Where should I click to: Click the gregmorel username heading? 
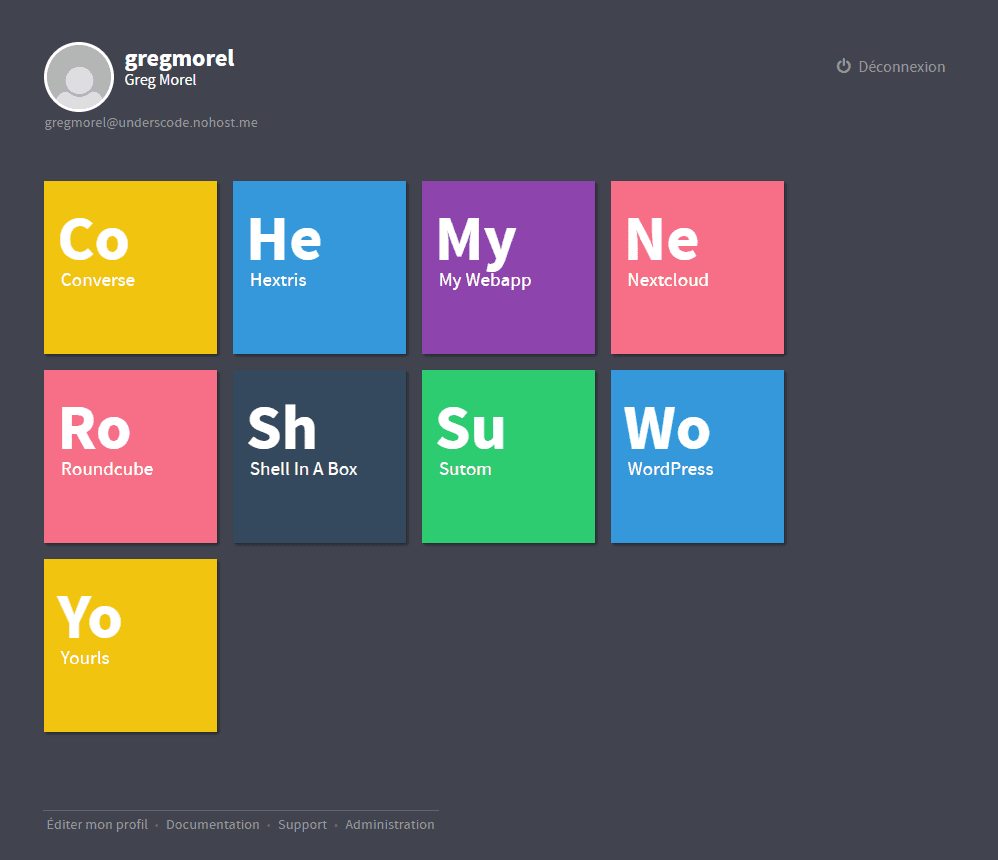(x=179, y=59)
